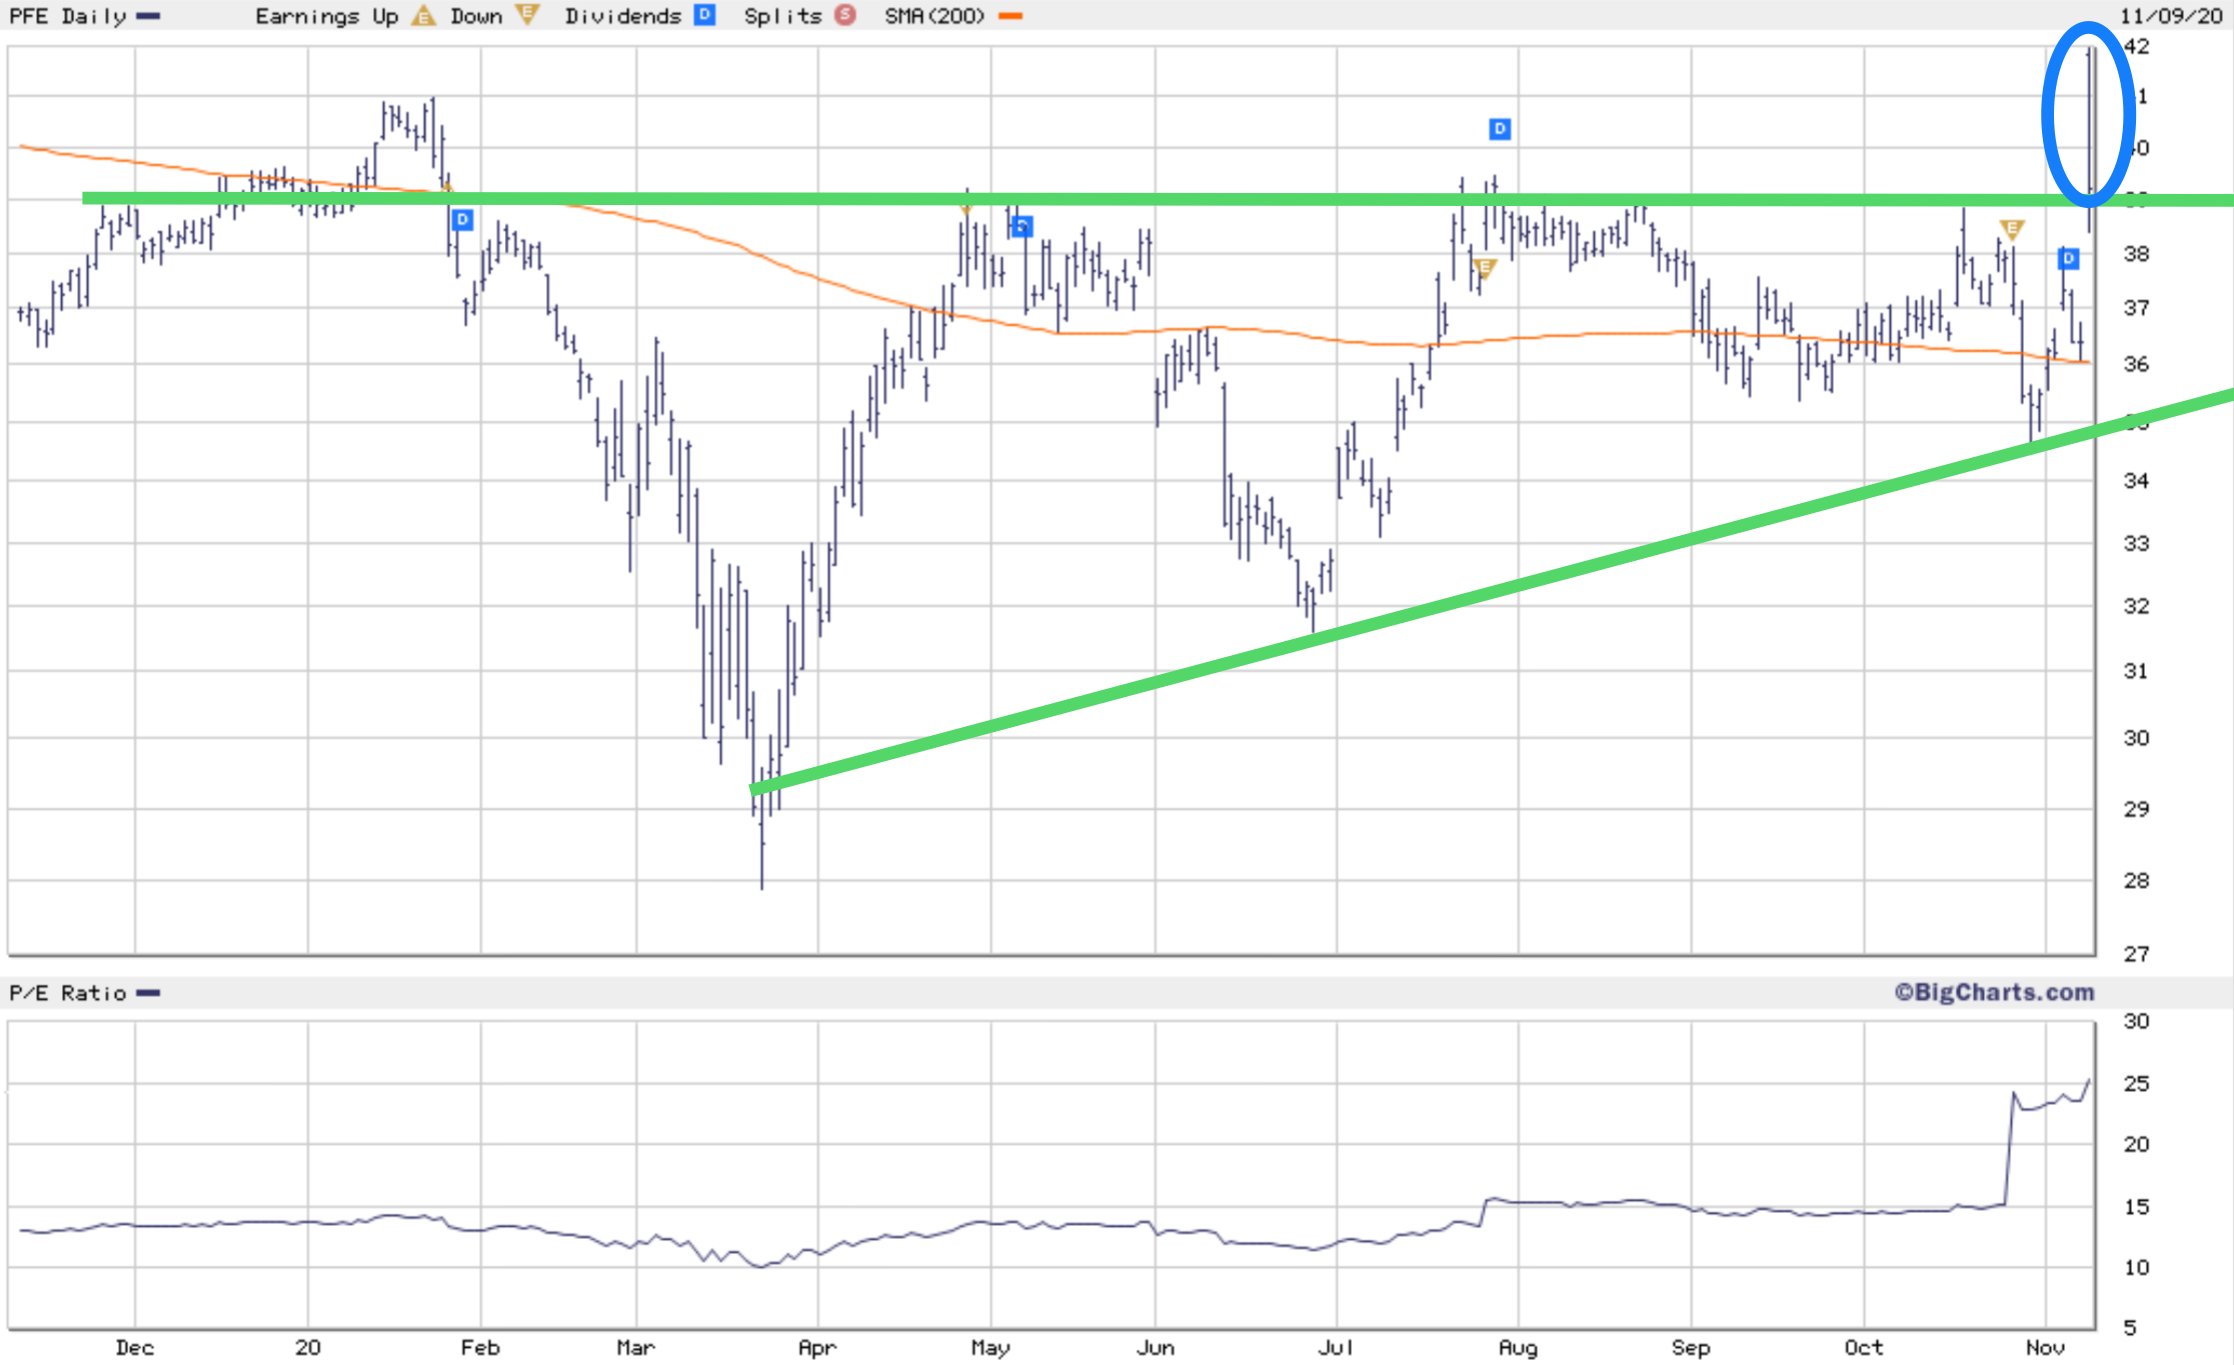Click the Apr label on the time axis
The width and height of the screenshot is (2234, 1365).
(x=817, y=1347)
